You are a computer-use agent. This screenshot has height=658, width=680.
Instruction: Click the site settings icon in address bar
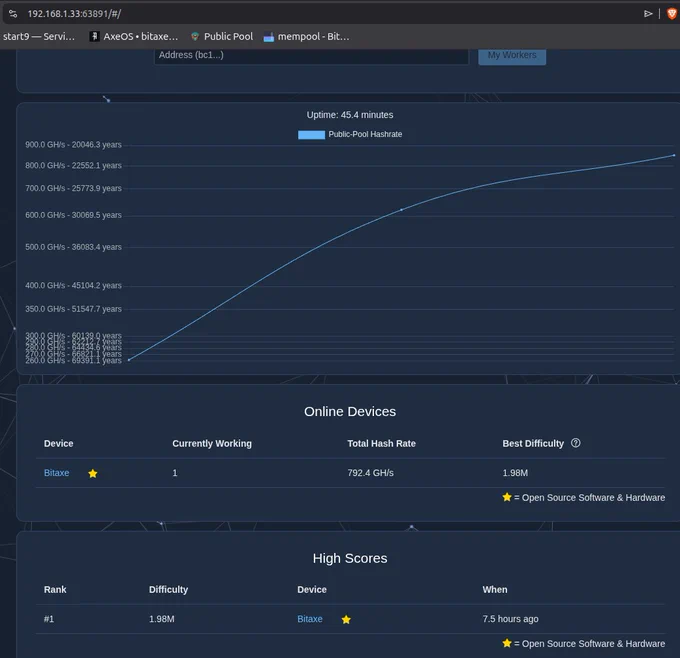13,14
